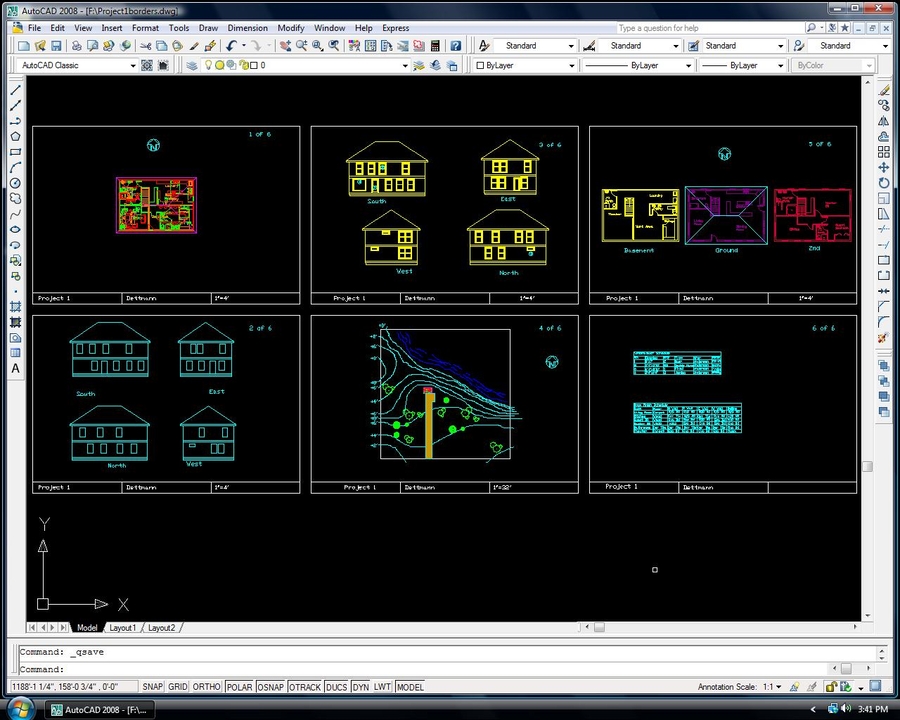900x720 pixels.
Task: Click the Undo arrow icon
Action: tap(231, 46)
